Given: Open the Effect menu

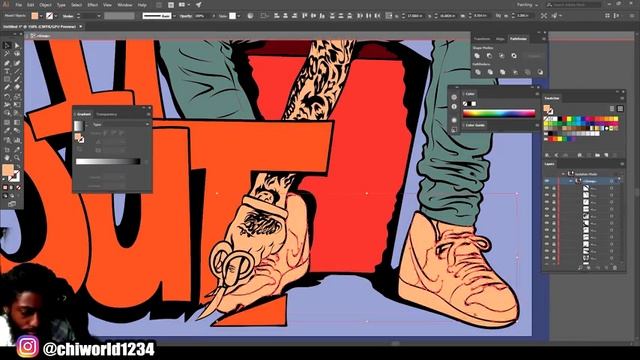Looking at the screenshot, I should pyautogui.click(x=93, y=5).
